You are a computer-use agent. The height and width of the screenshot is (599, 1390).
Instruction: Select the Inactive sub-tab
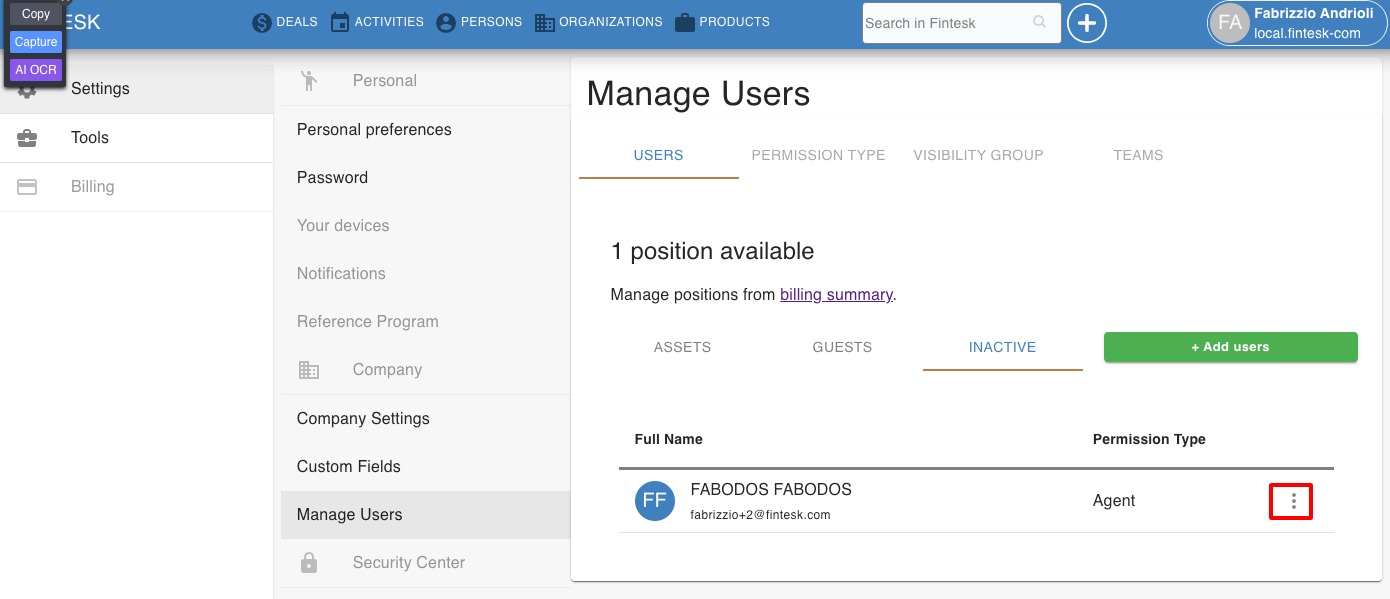[1003, 347]
